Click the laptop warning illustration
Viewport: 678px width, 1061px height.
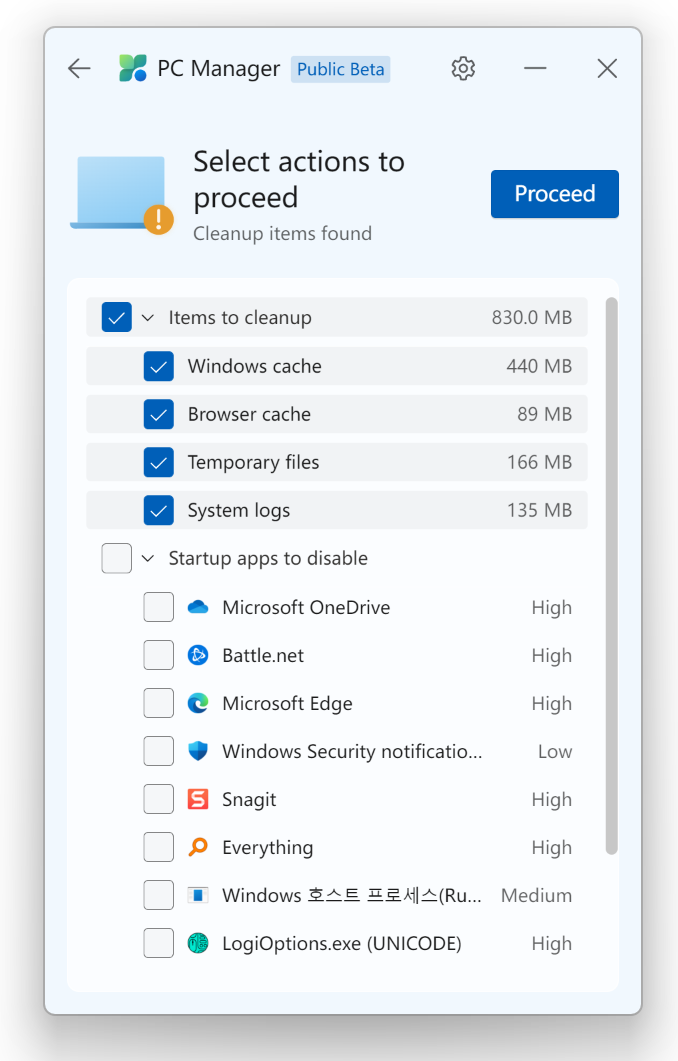pos(122,196)
